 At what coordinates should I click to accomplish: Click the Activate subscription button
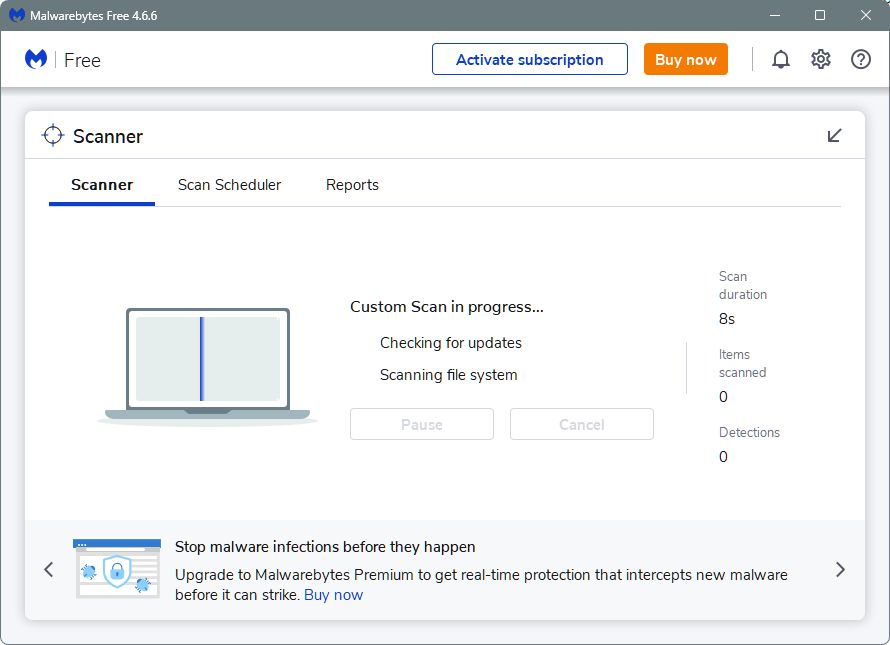tap(530, 59)
